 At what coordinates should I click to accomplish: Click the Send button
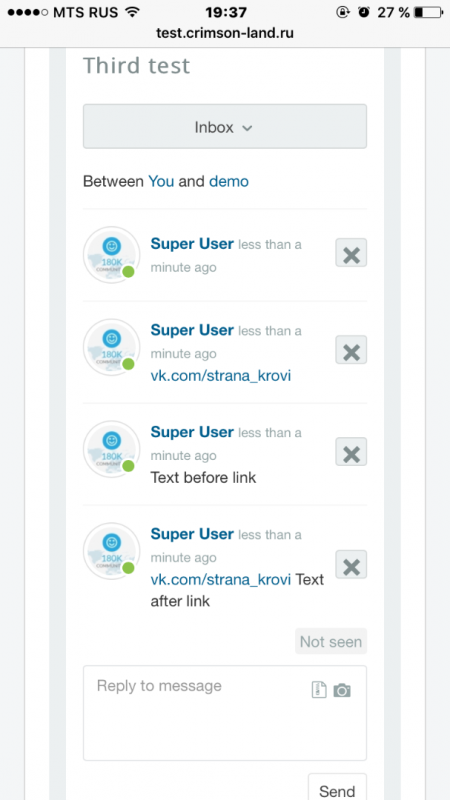click(337, 787)
